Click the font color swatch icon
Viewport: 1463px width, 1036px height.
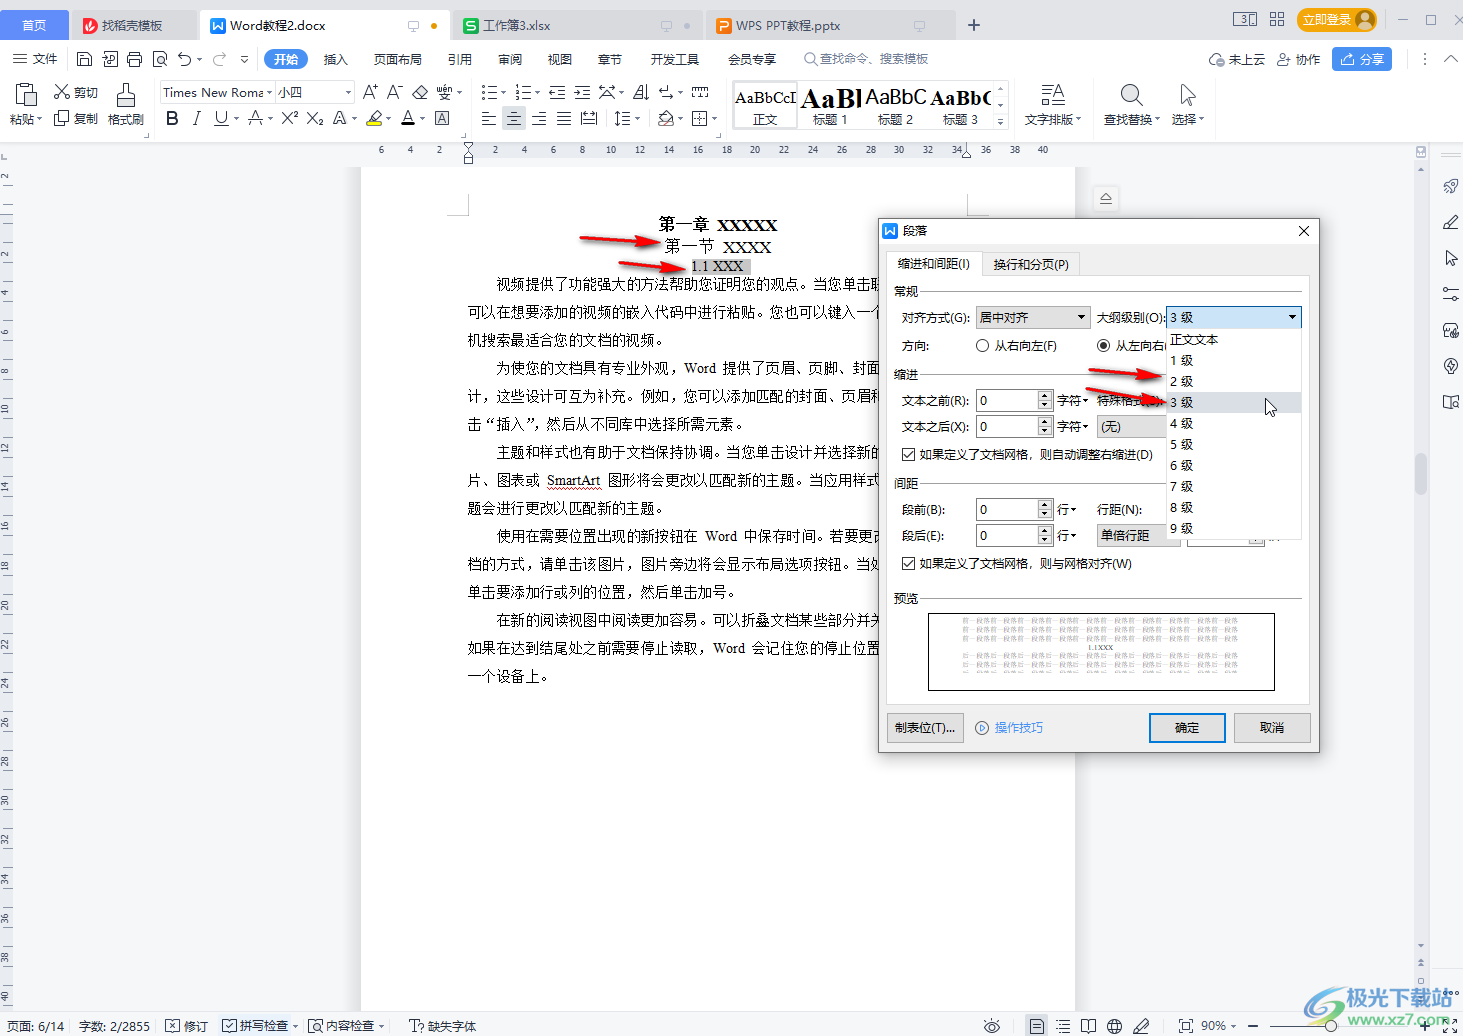click(x=408, y=118)
